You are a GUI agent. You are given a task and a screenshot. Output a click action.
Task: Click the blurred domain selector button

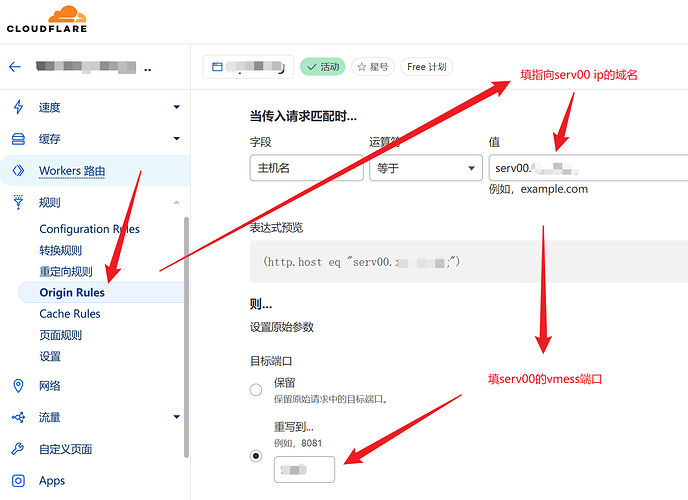pyautogui.click(x=248, y=67)
